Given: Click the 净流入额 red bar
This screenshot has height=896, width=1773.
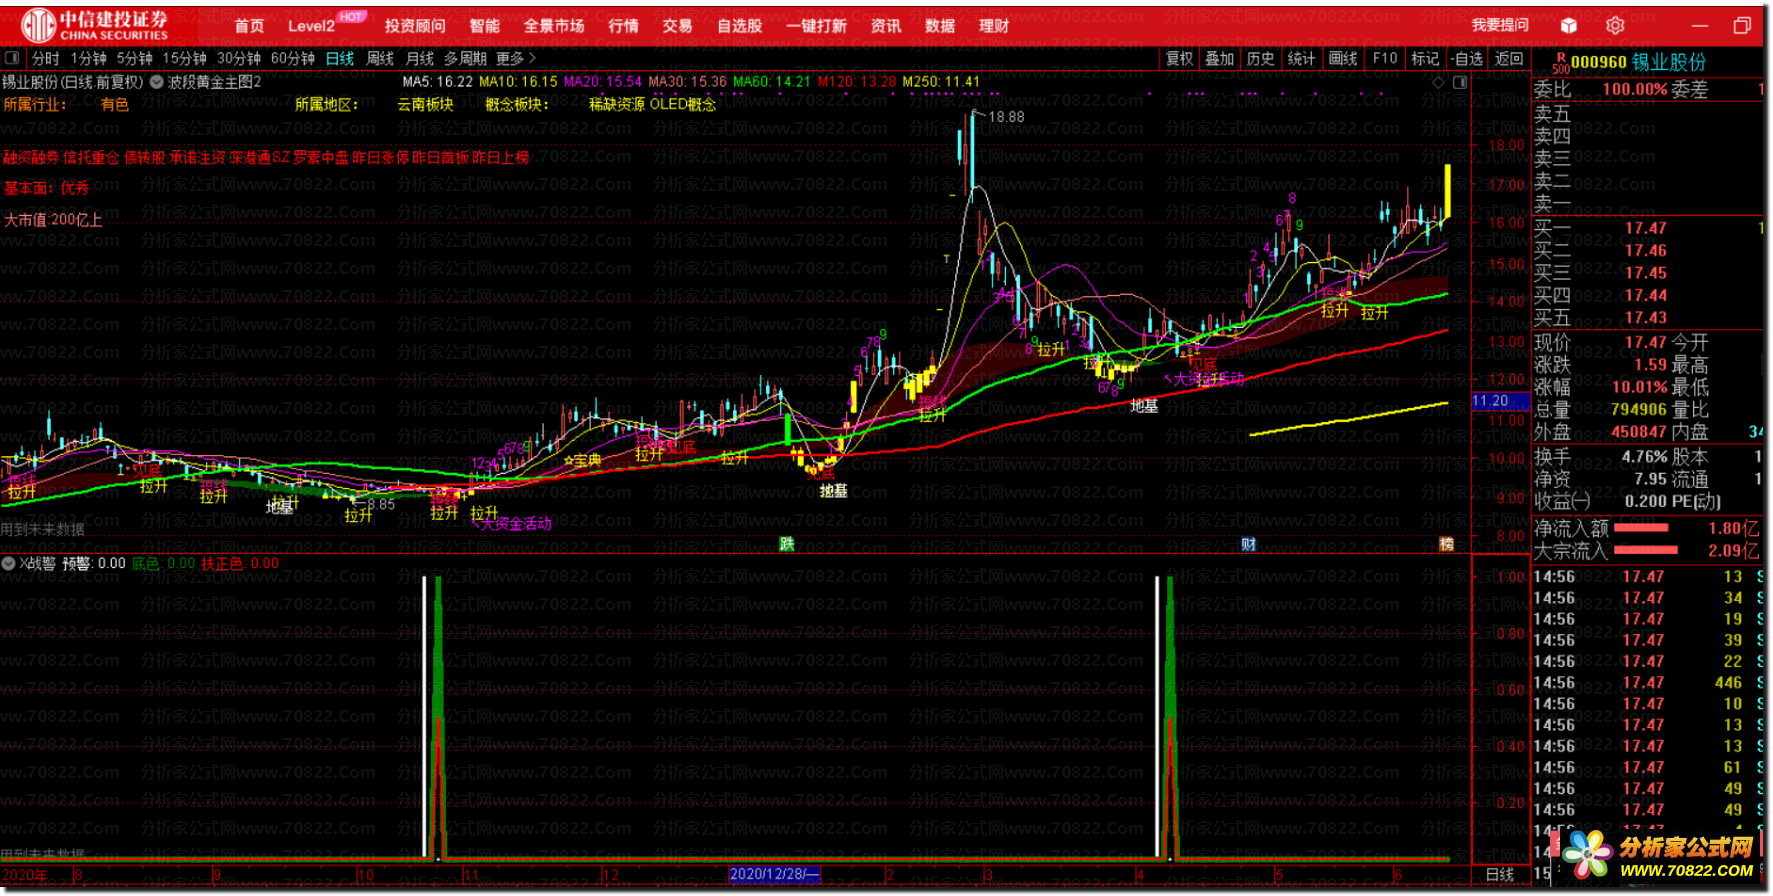Looking at the screenshot, I should click(x=1642, y=528).
